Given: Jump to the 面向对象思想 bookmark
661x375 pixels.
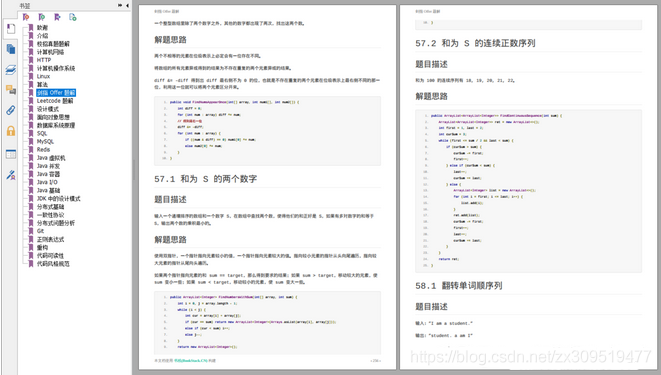Looking at the screenshot, I should tap(53, 117).
